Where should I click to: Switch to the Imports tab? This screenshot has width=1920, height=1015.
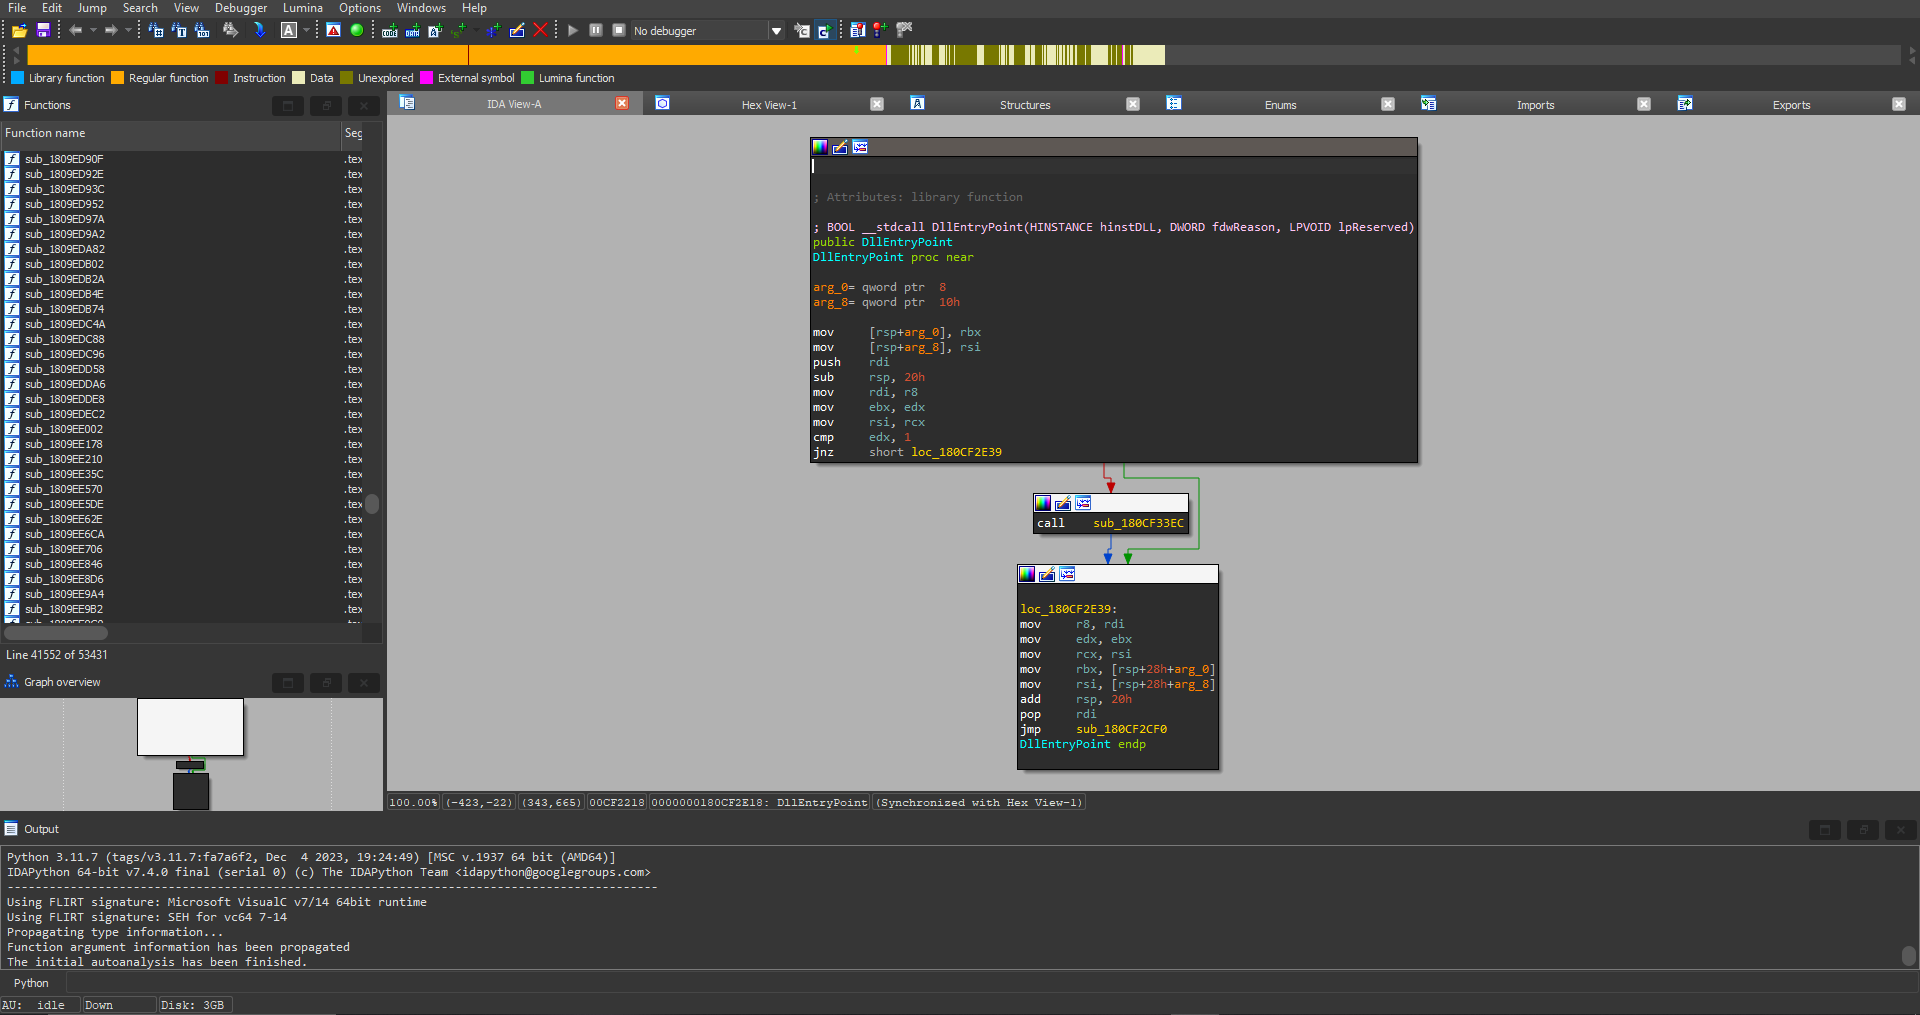[x=1535, y=105]
